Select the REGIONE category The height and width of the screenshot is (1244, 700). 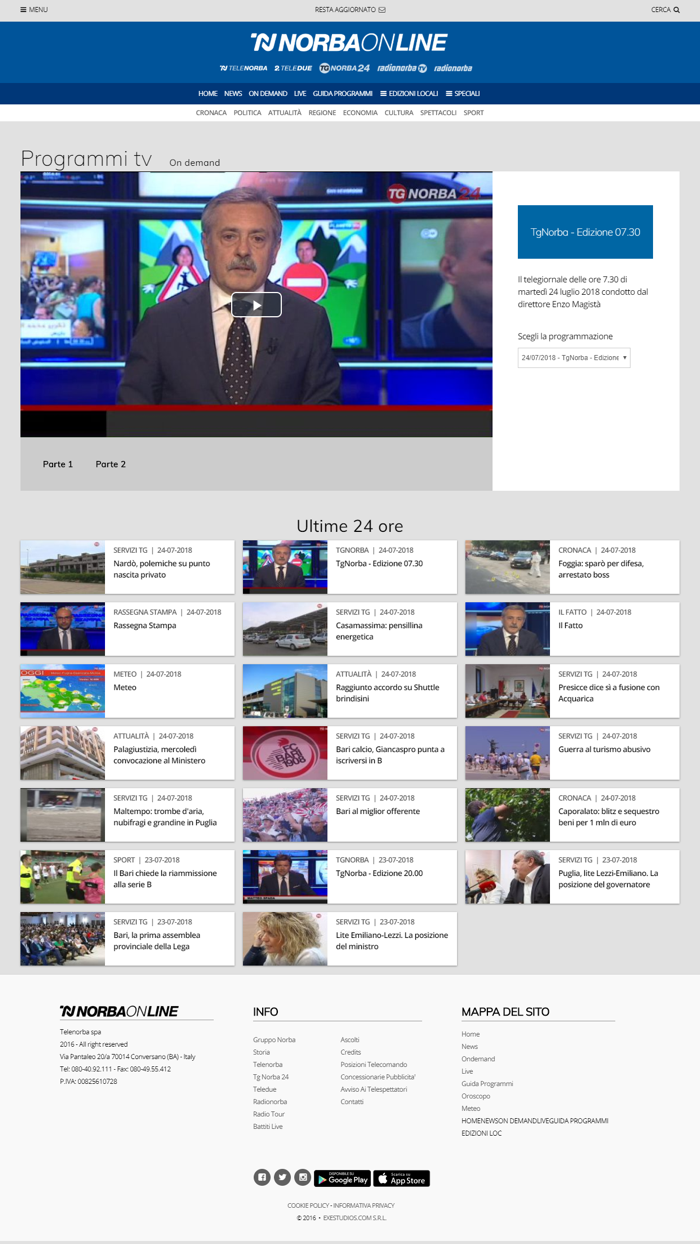click(x=322, y=113)
